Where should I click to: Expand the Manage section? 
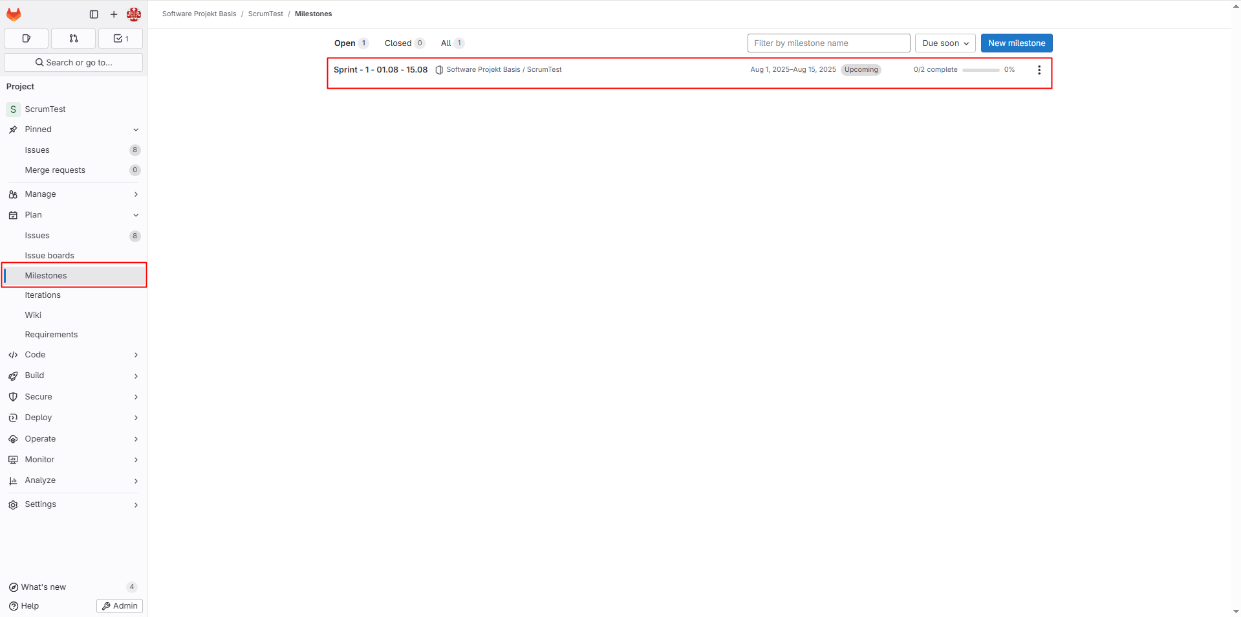(x=74, y=194)
